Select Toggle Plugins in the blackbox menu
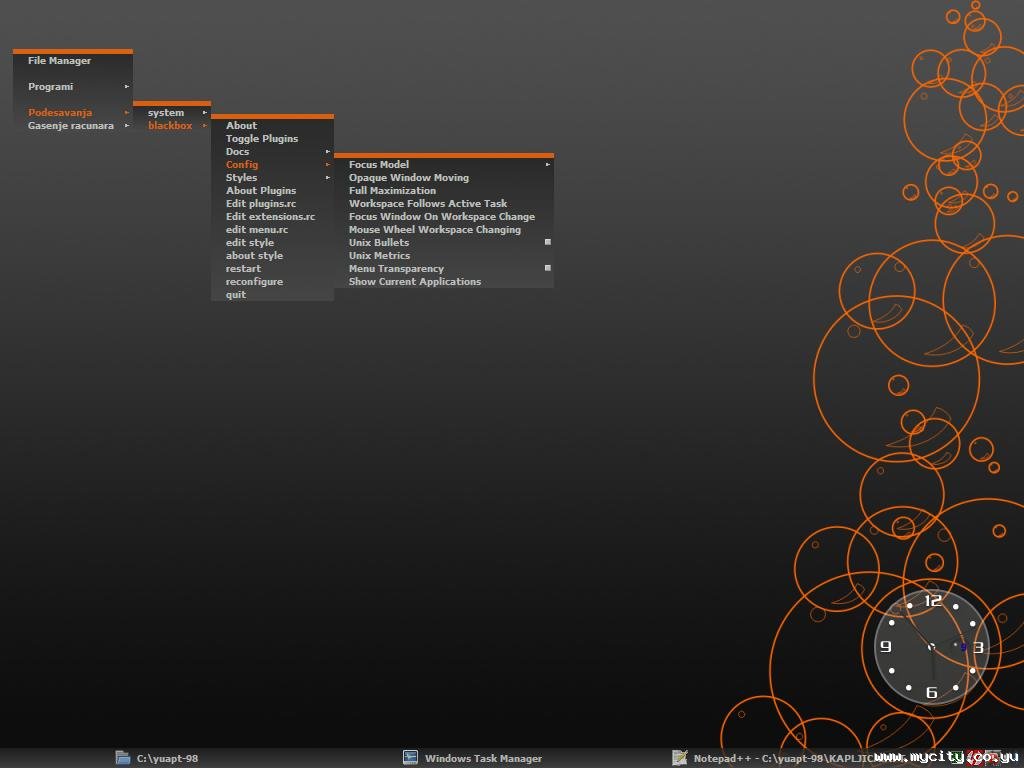 pos(262,139)
